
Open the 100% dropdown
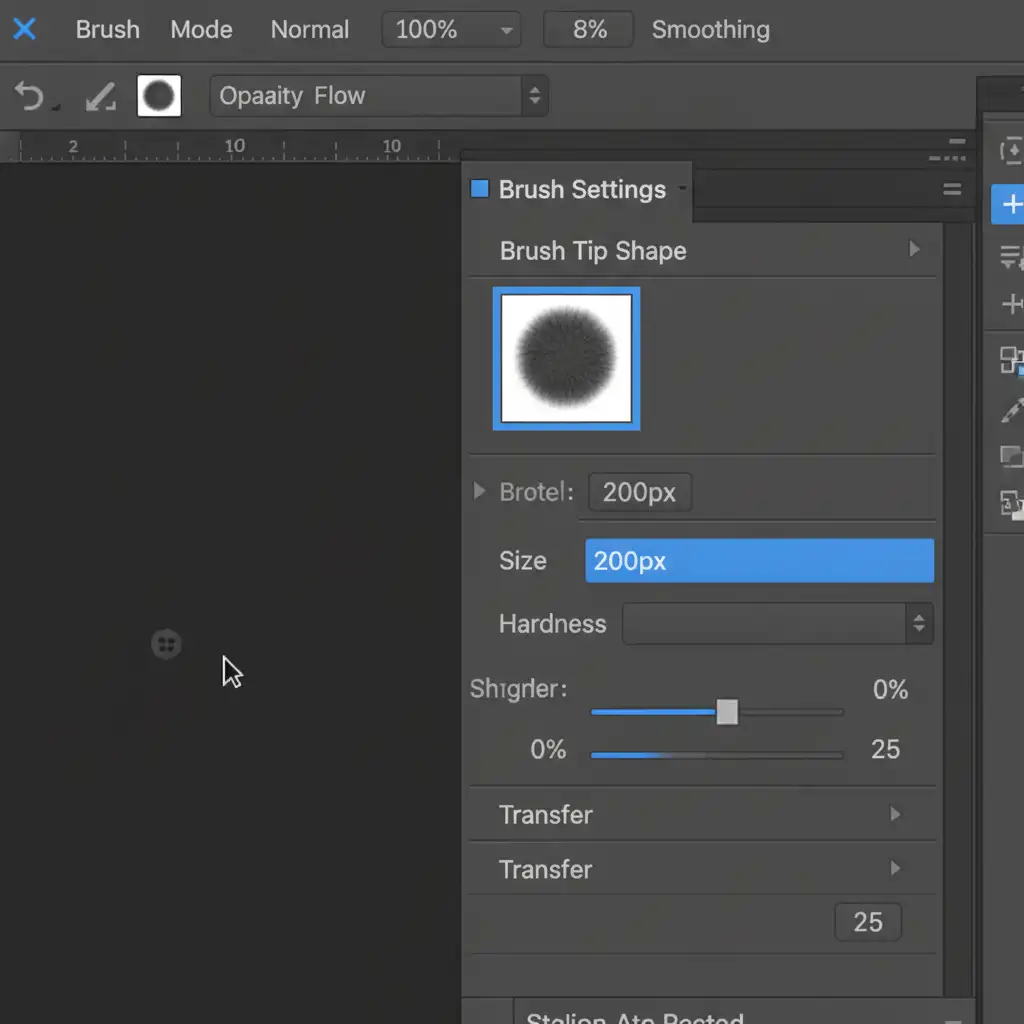(450, 30)
